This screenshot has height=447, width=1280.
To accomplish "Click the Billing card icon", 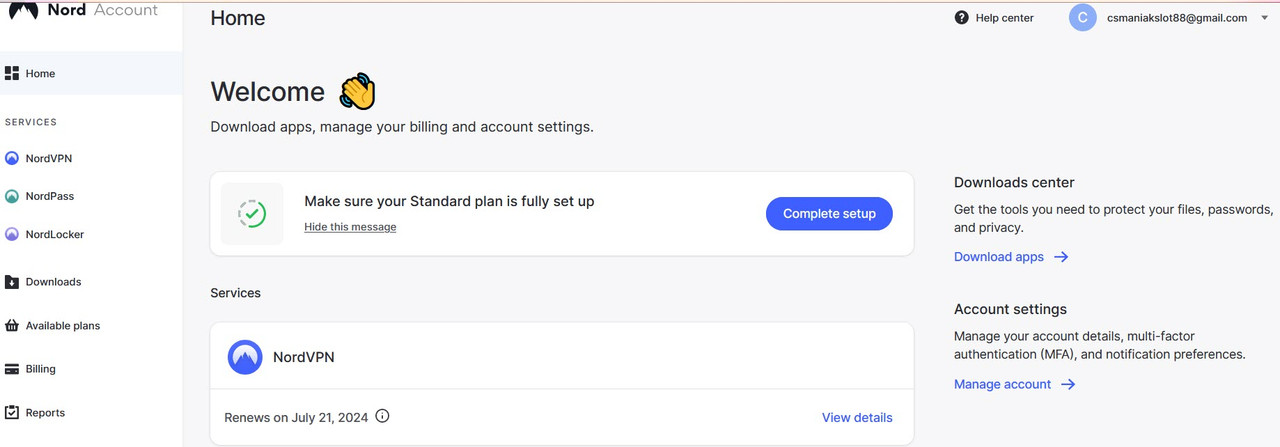I will (x=12, y=369).
